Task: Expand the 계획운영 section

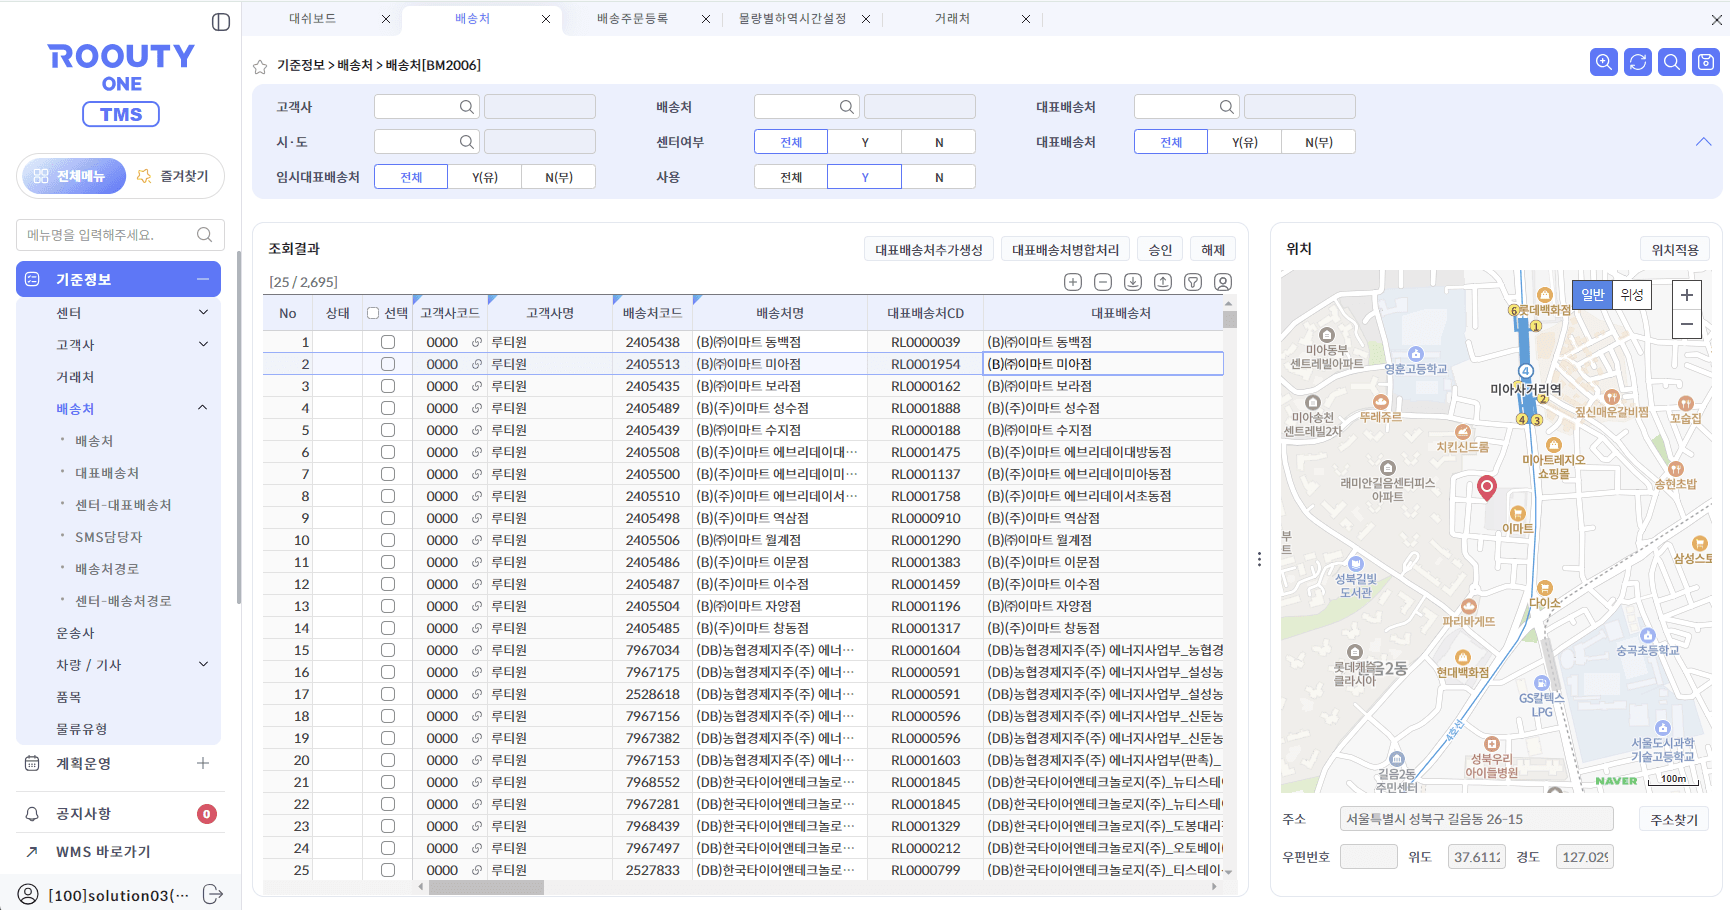Action: (203, 763)
